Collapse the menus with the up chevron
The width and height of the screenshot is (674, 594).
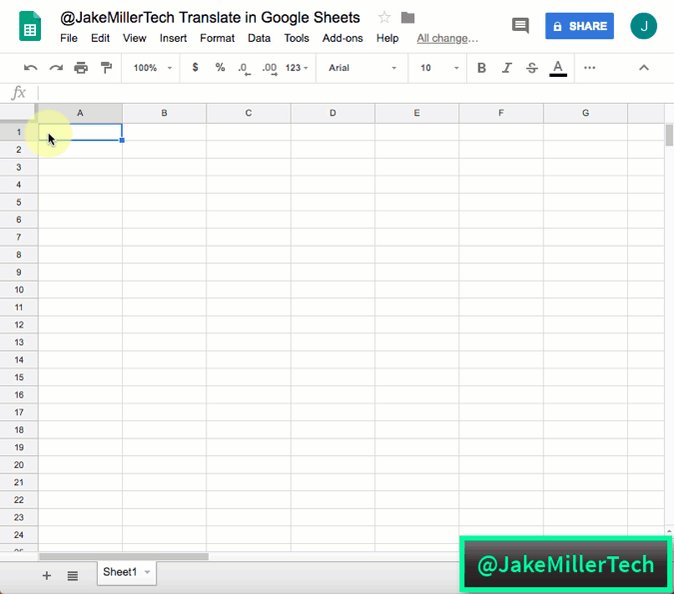[x=643, y=67]
